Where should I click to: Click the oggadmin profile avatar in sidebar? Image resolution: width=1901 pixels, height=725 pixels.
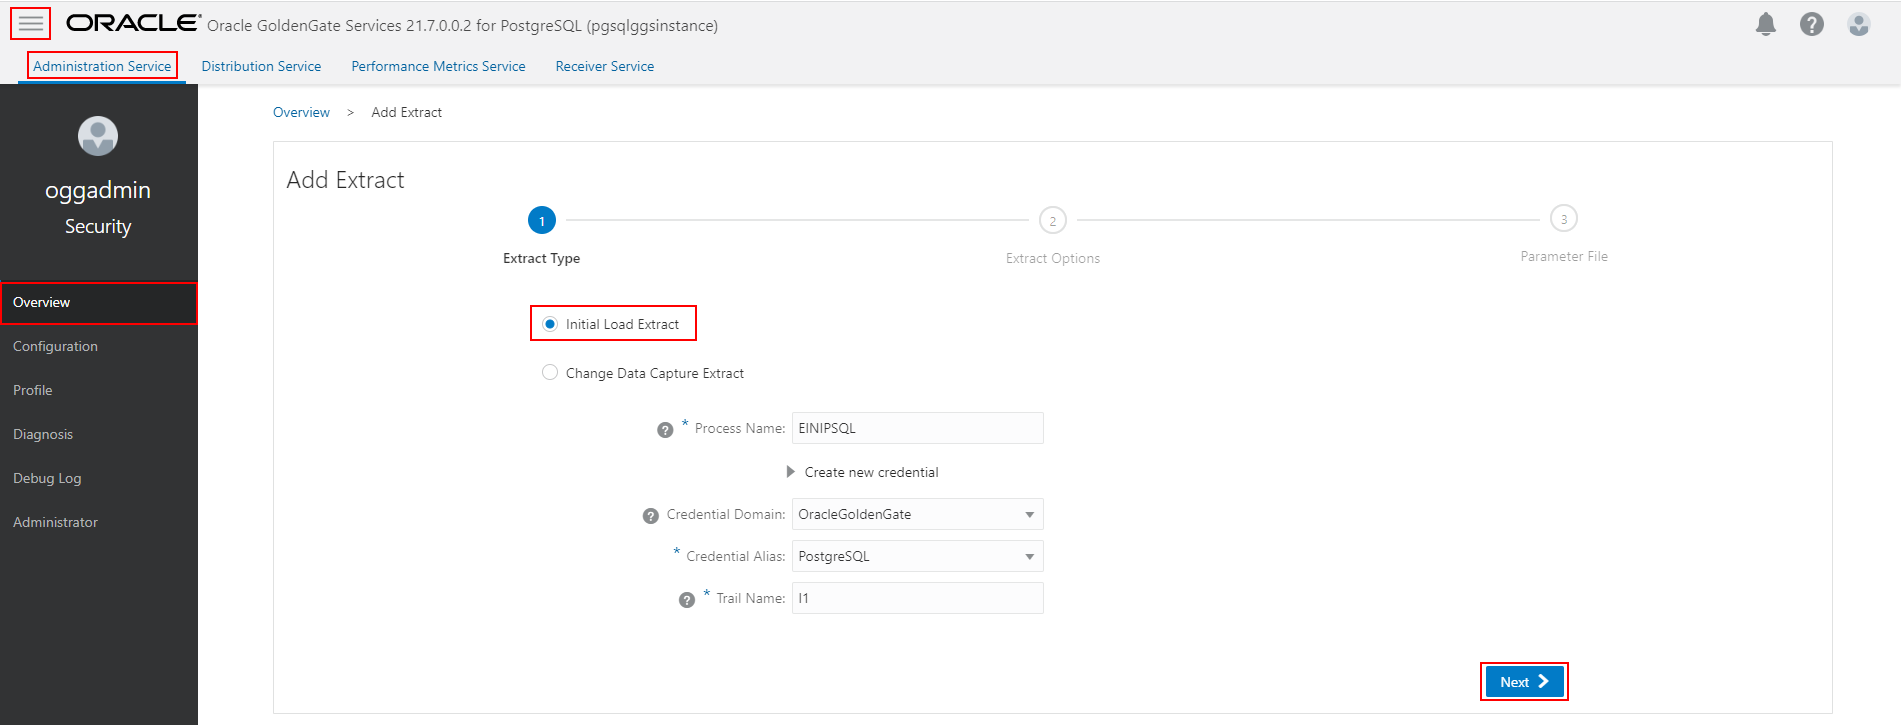point(98,136)
